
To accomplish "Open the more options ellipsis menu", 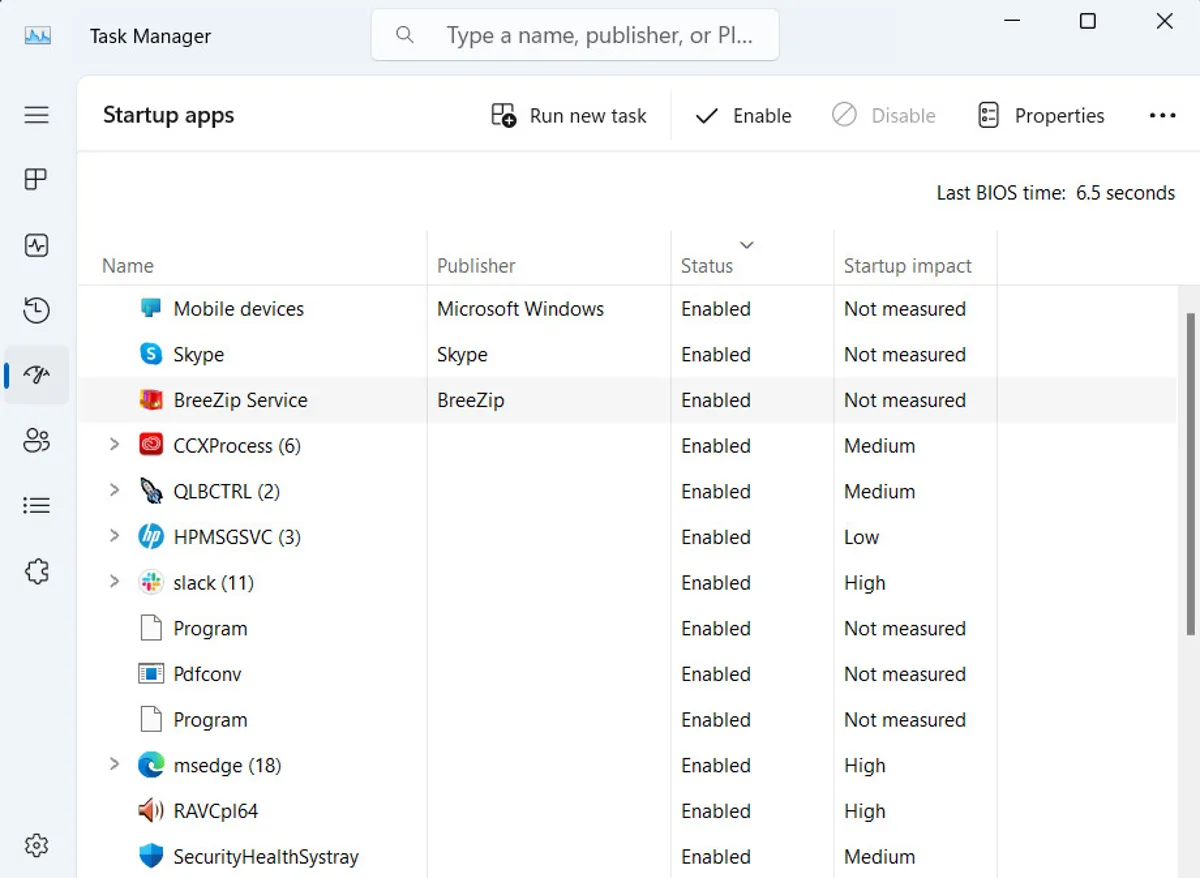I will [x=1162, y=116].
